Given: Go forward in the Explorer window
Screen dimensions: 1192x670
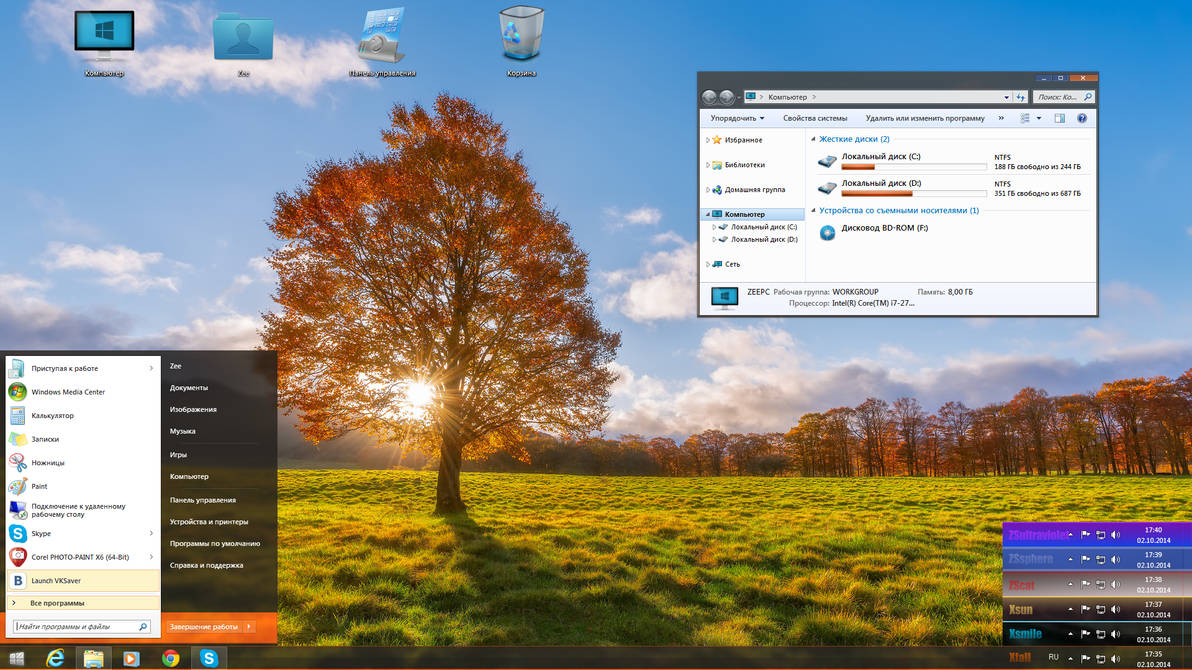Looking at the screenshot, I should tap(727, 97).
